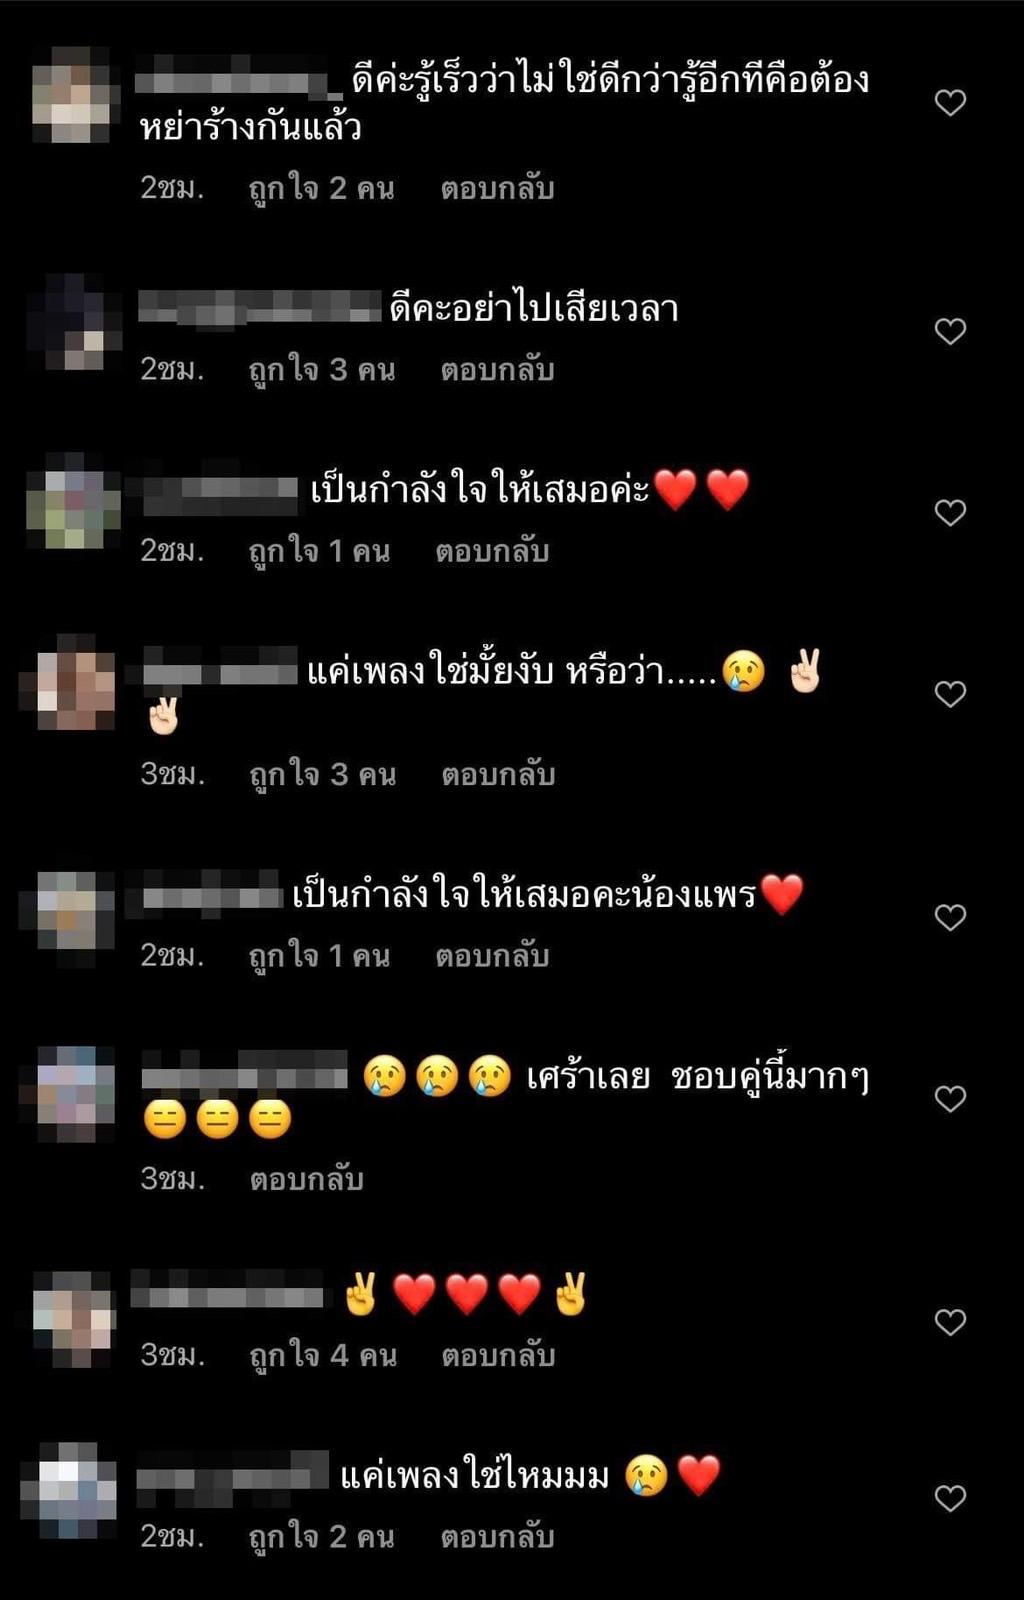The height and width of the screenshot is (1600, 1024).
Task: Reply to 'เศร้าเลย ชอบคู่นี้มากๆ' comment
Action: pos(306,1179)
